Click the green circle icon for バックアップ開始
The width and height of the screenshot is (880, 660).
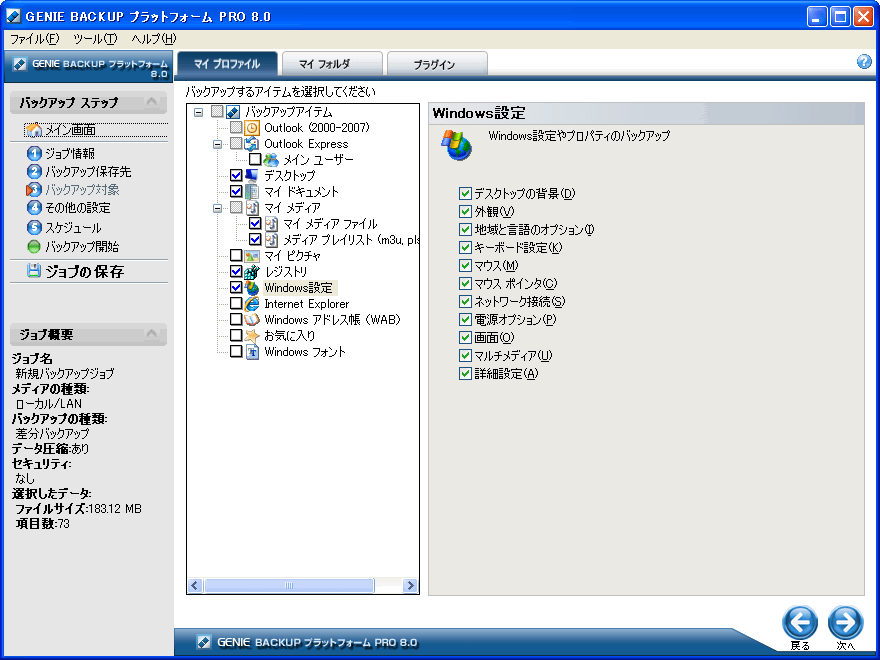pos(34,246)
